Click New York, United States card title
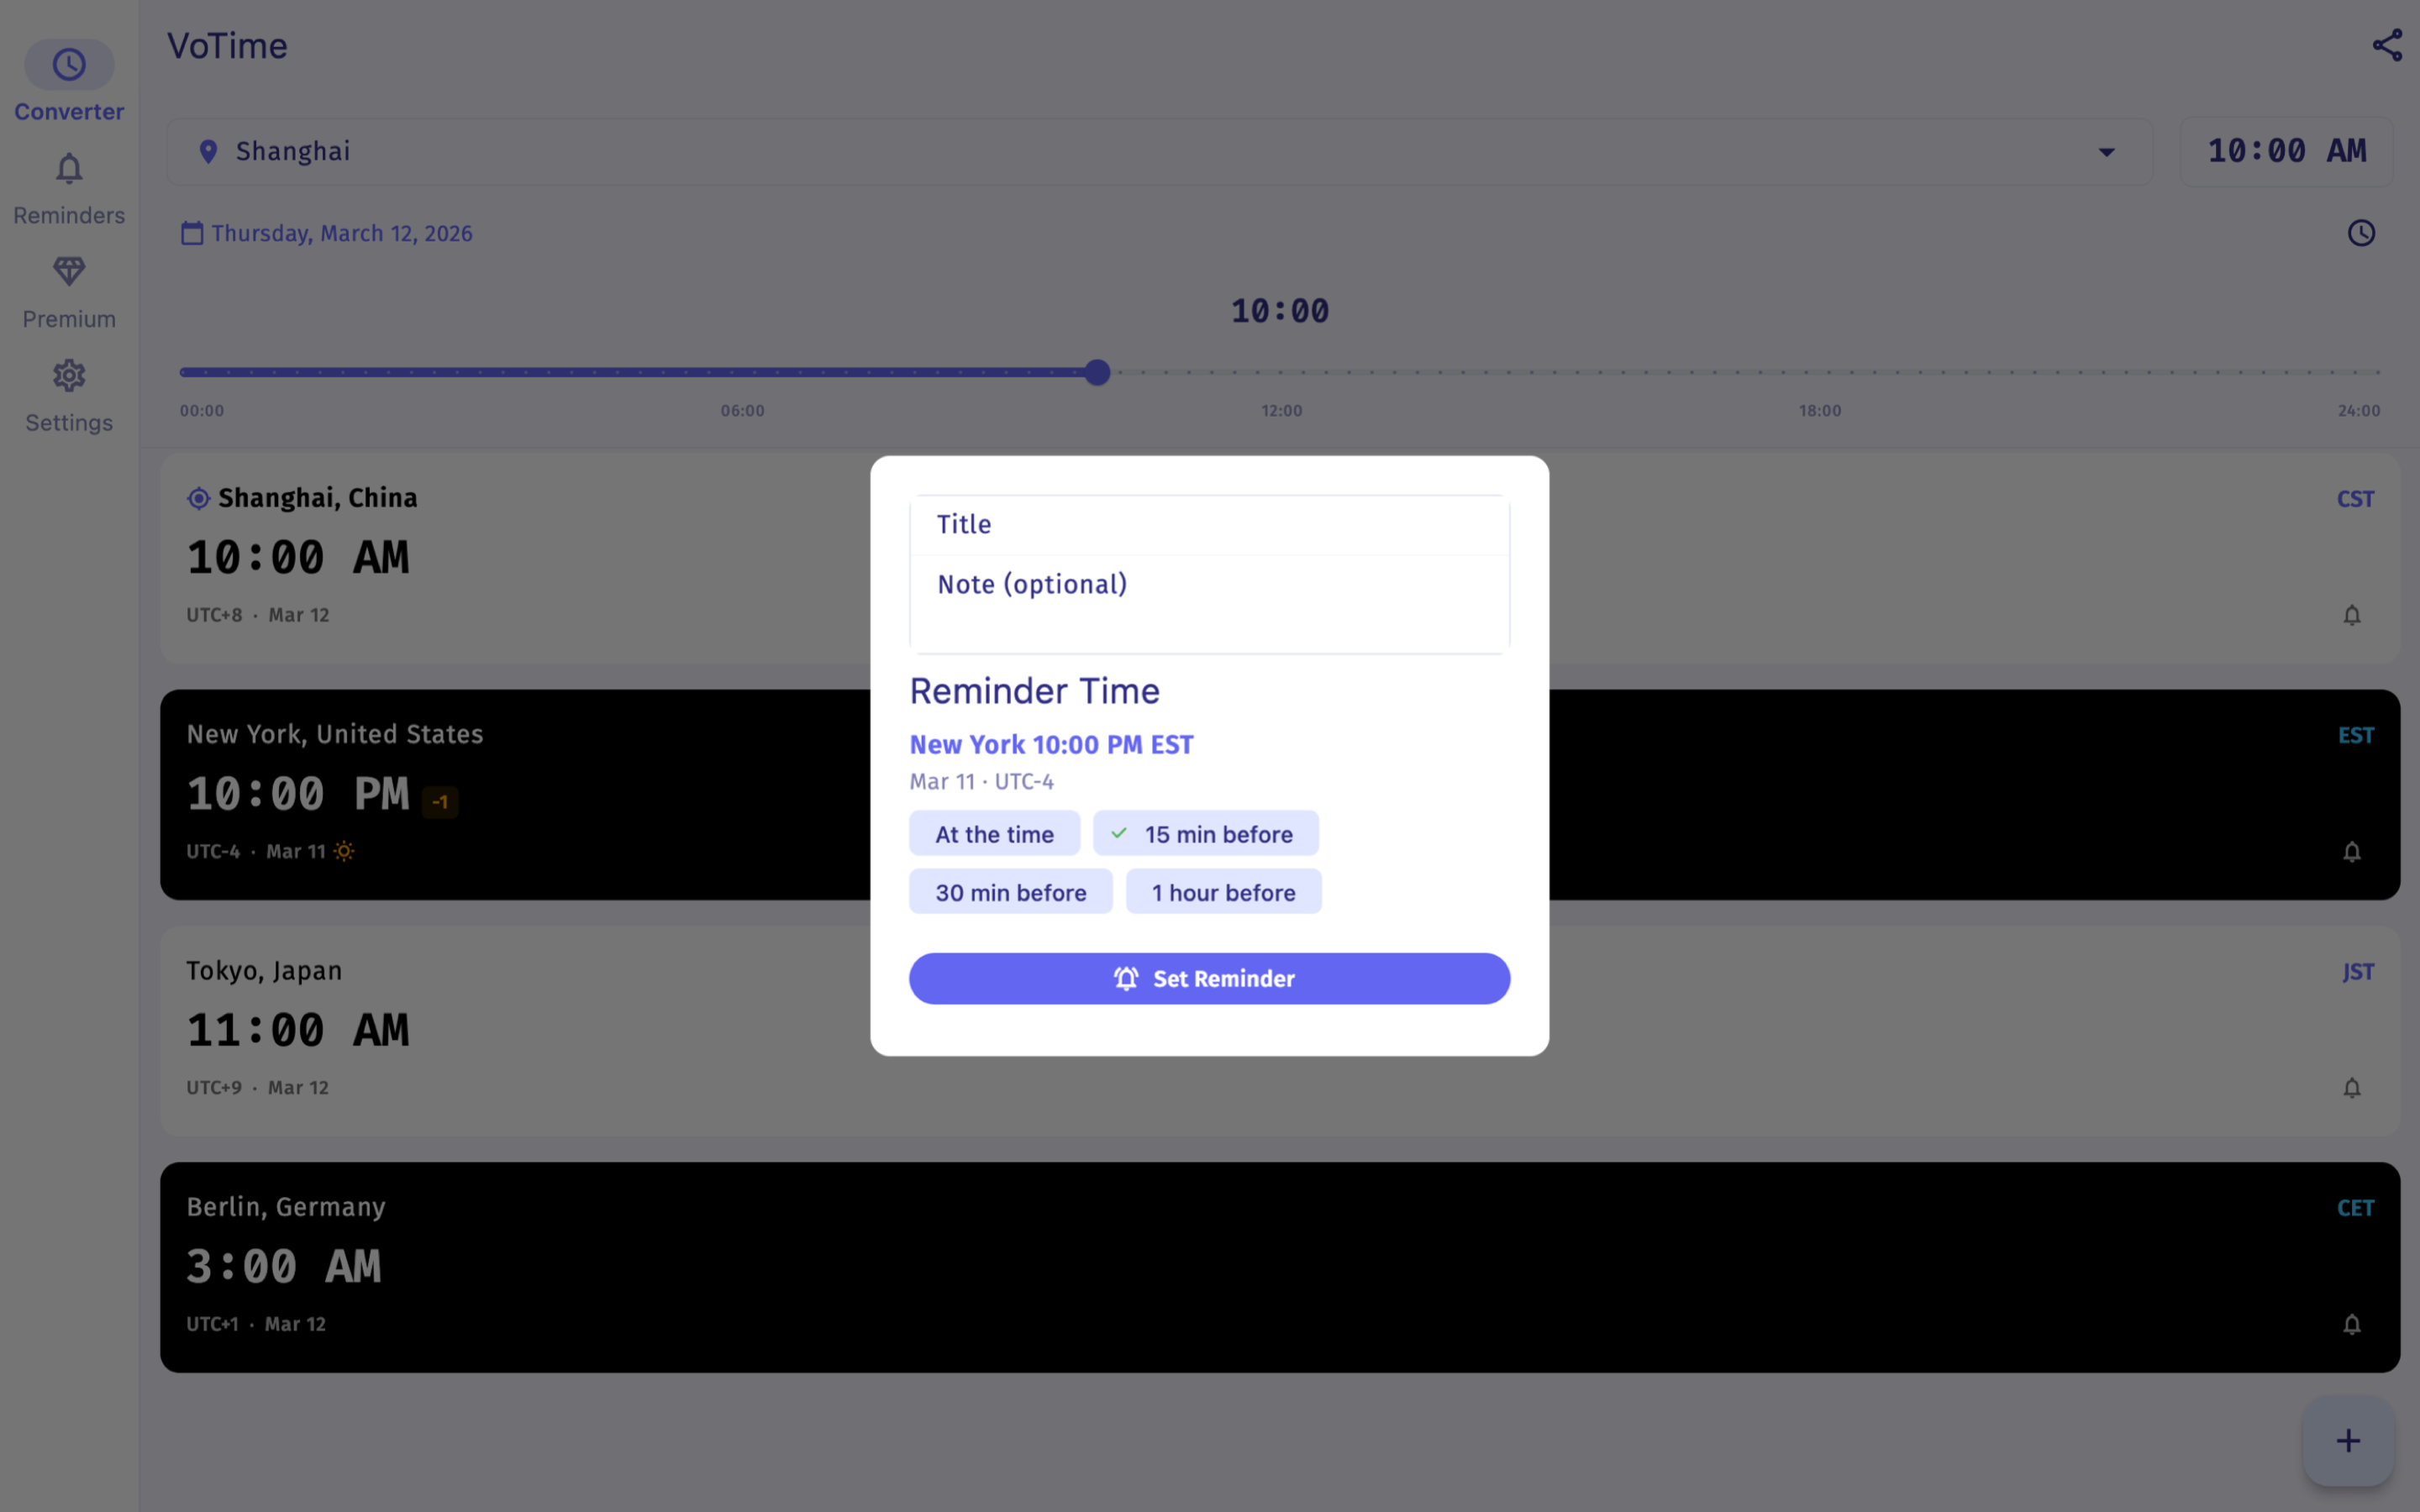Viewport: 2420px width, 1512px height. pyautogui.click(x=335, y=734)
